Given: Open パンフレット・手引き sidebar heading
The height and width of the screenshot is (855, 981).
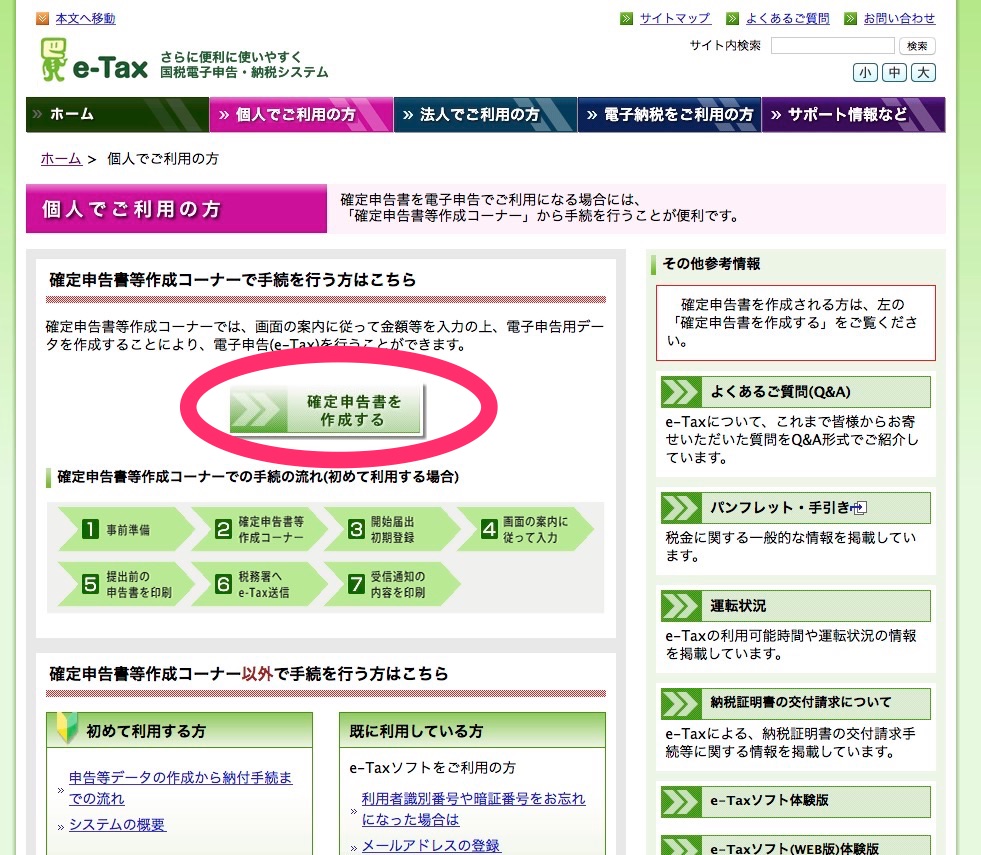Looking at the screenshot, I should (796, 508).
